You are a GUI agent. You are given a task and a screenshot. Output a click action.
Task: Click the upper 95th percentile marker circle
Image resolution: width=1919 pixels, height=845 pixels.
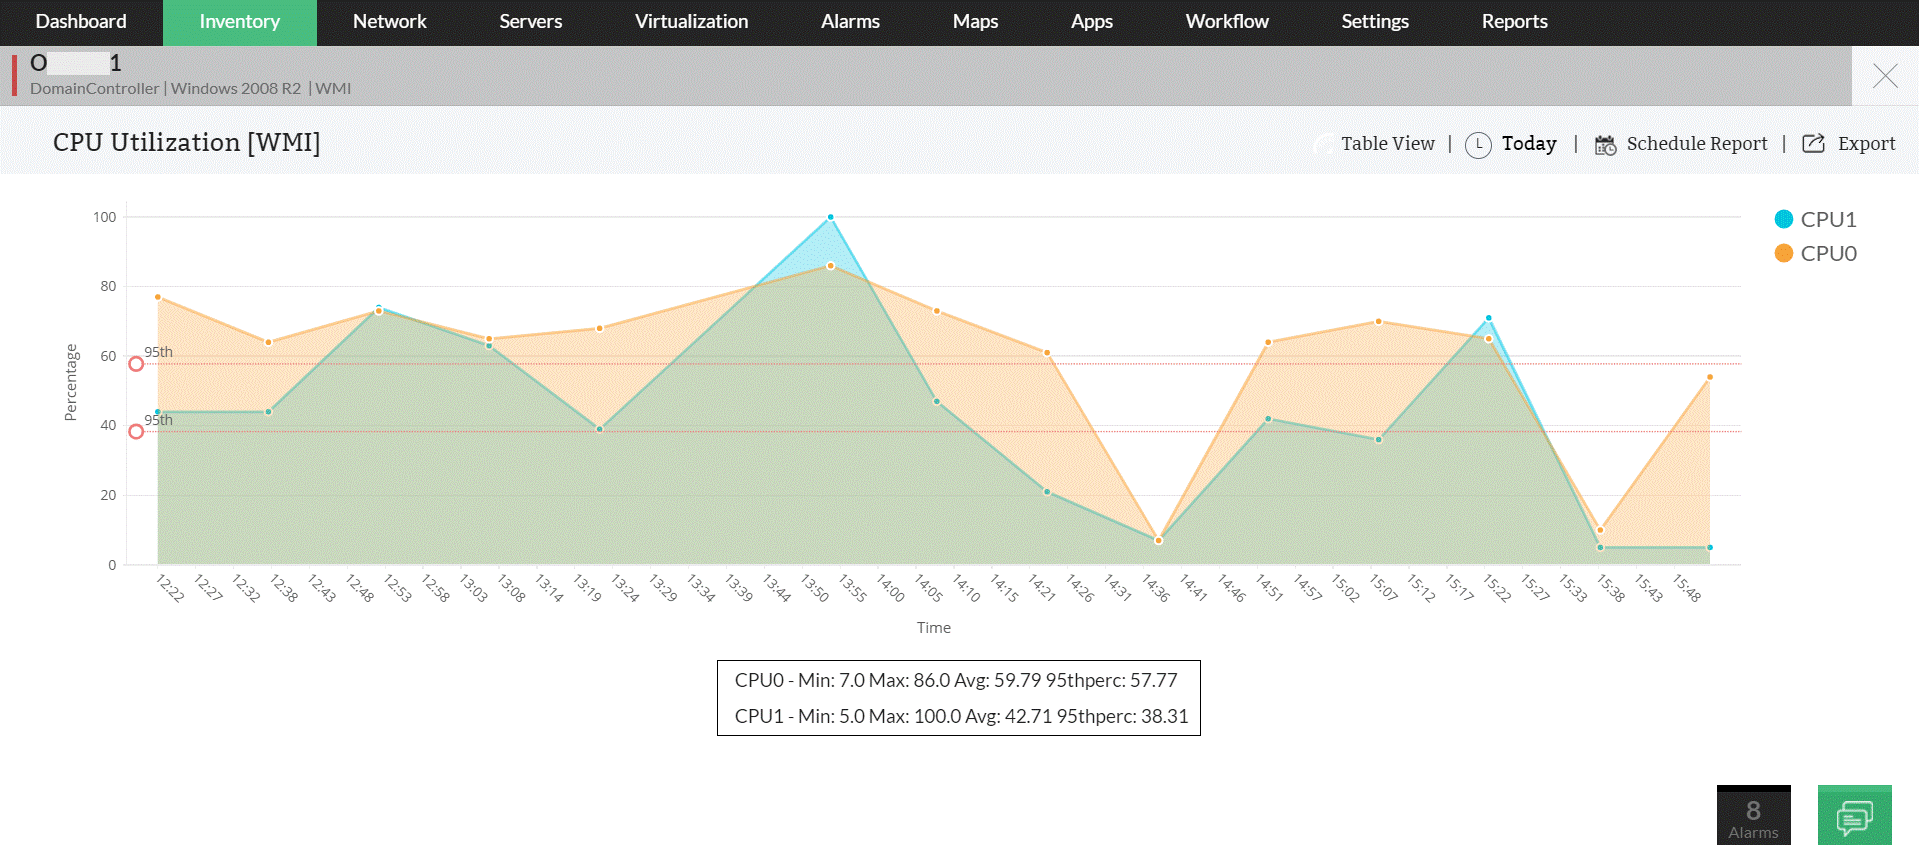[136, 364]
